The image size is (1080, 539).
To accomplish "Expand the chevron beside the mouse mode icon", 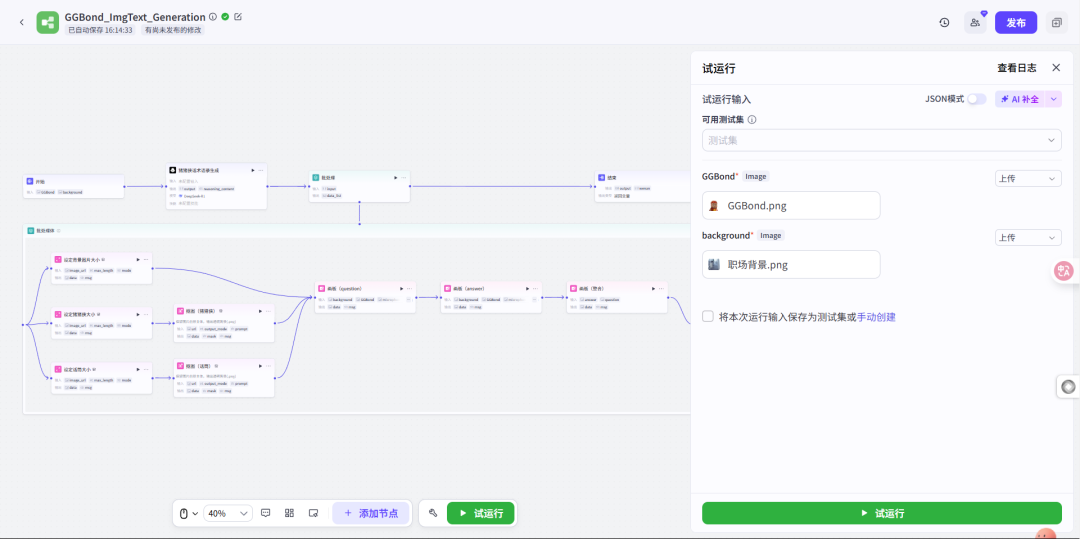I will click(196, 514).
